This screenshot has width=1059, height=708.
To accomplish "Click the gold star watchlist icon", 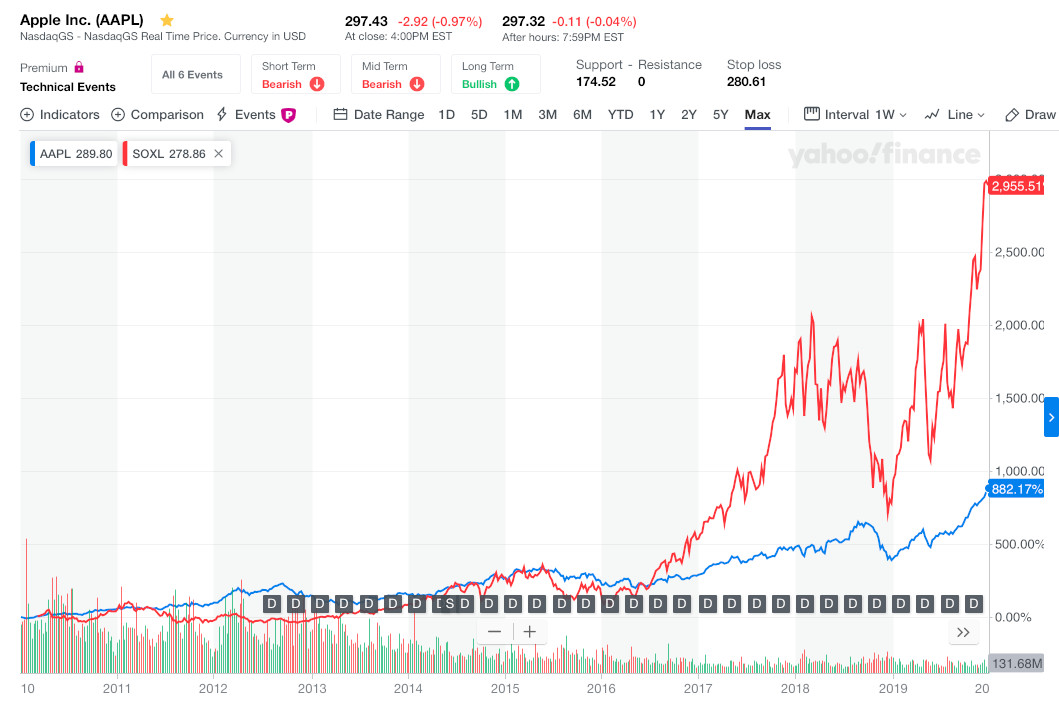I will coord(167,20).
